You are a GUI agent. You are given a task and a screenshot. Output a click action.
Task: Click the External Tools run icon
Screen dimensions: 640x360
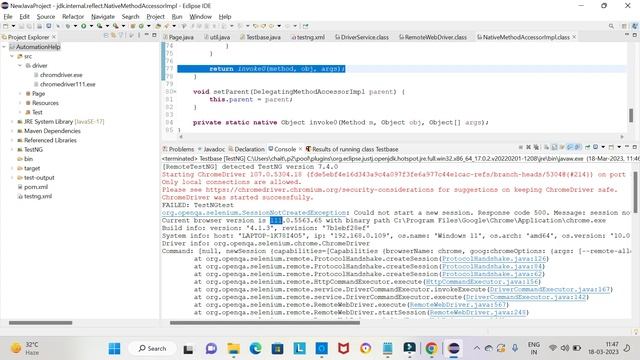[x=116, y=26]
